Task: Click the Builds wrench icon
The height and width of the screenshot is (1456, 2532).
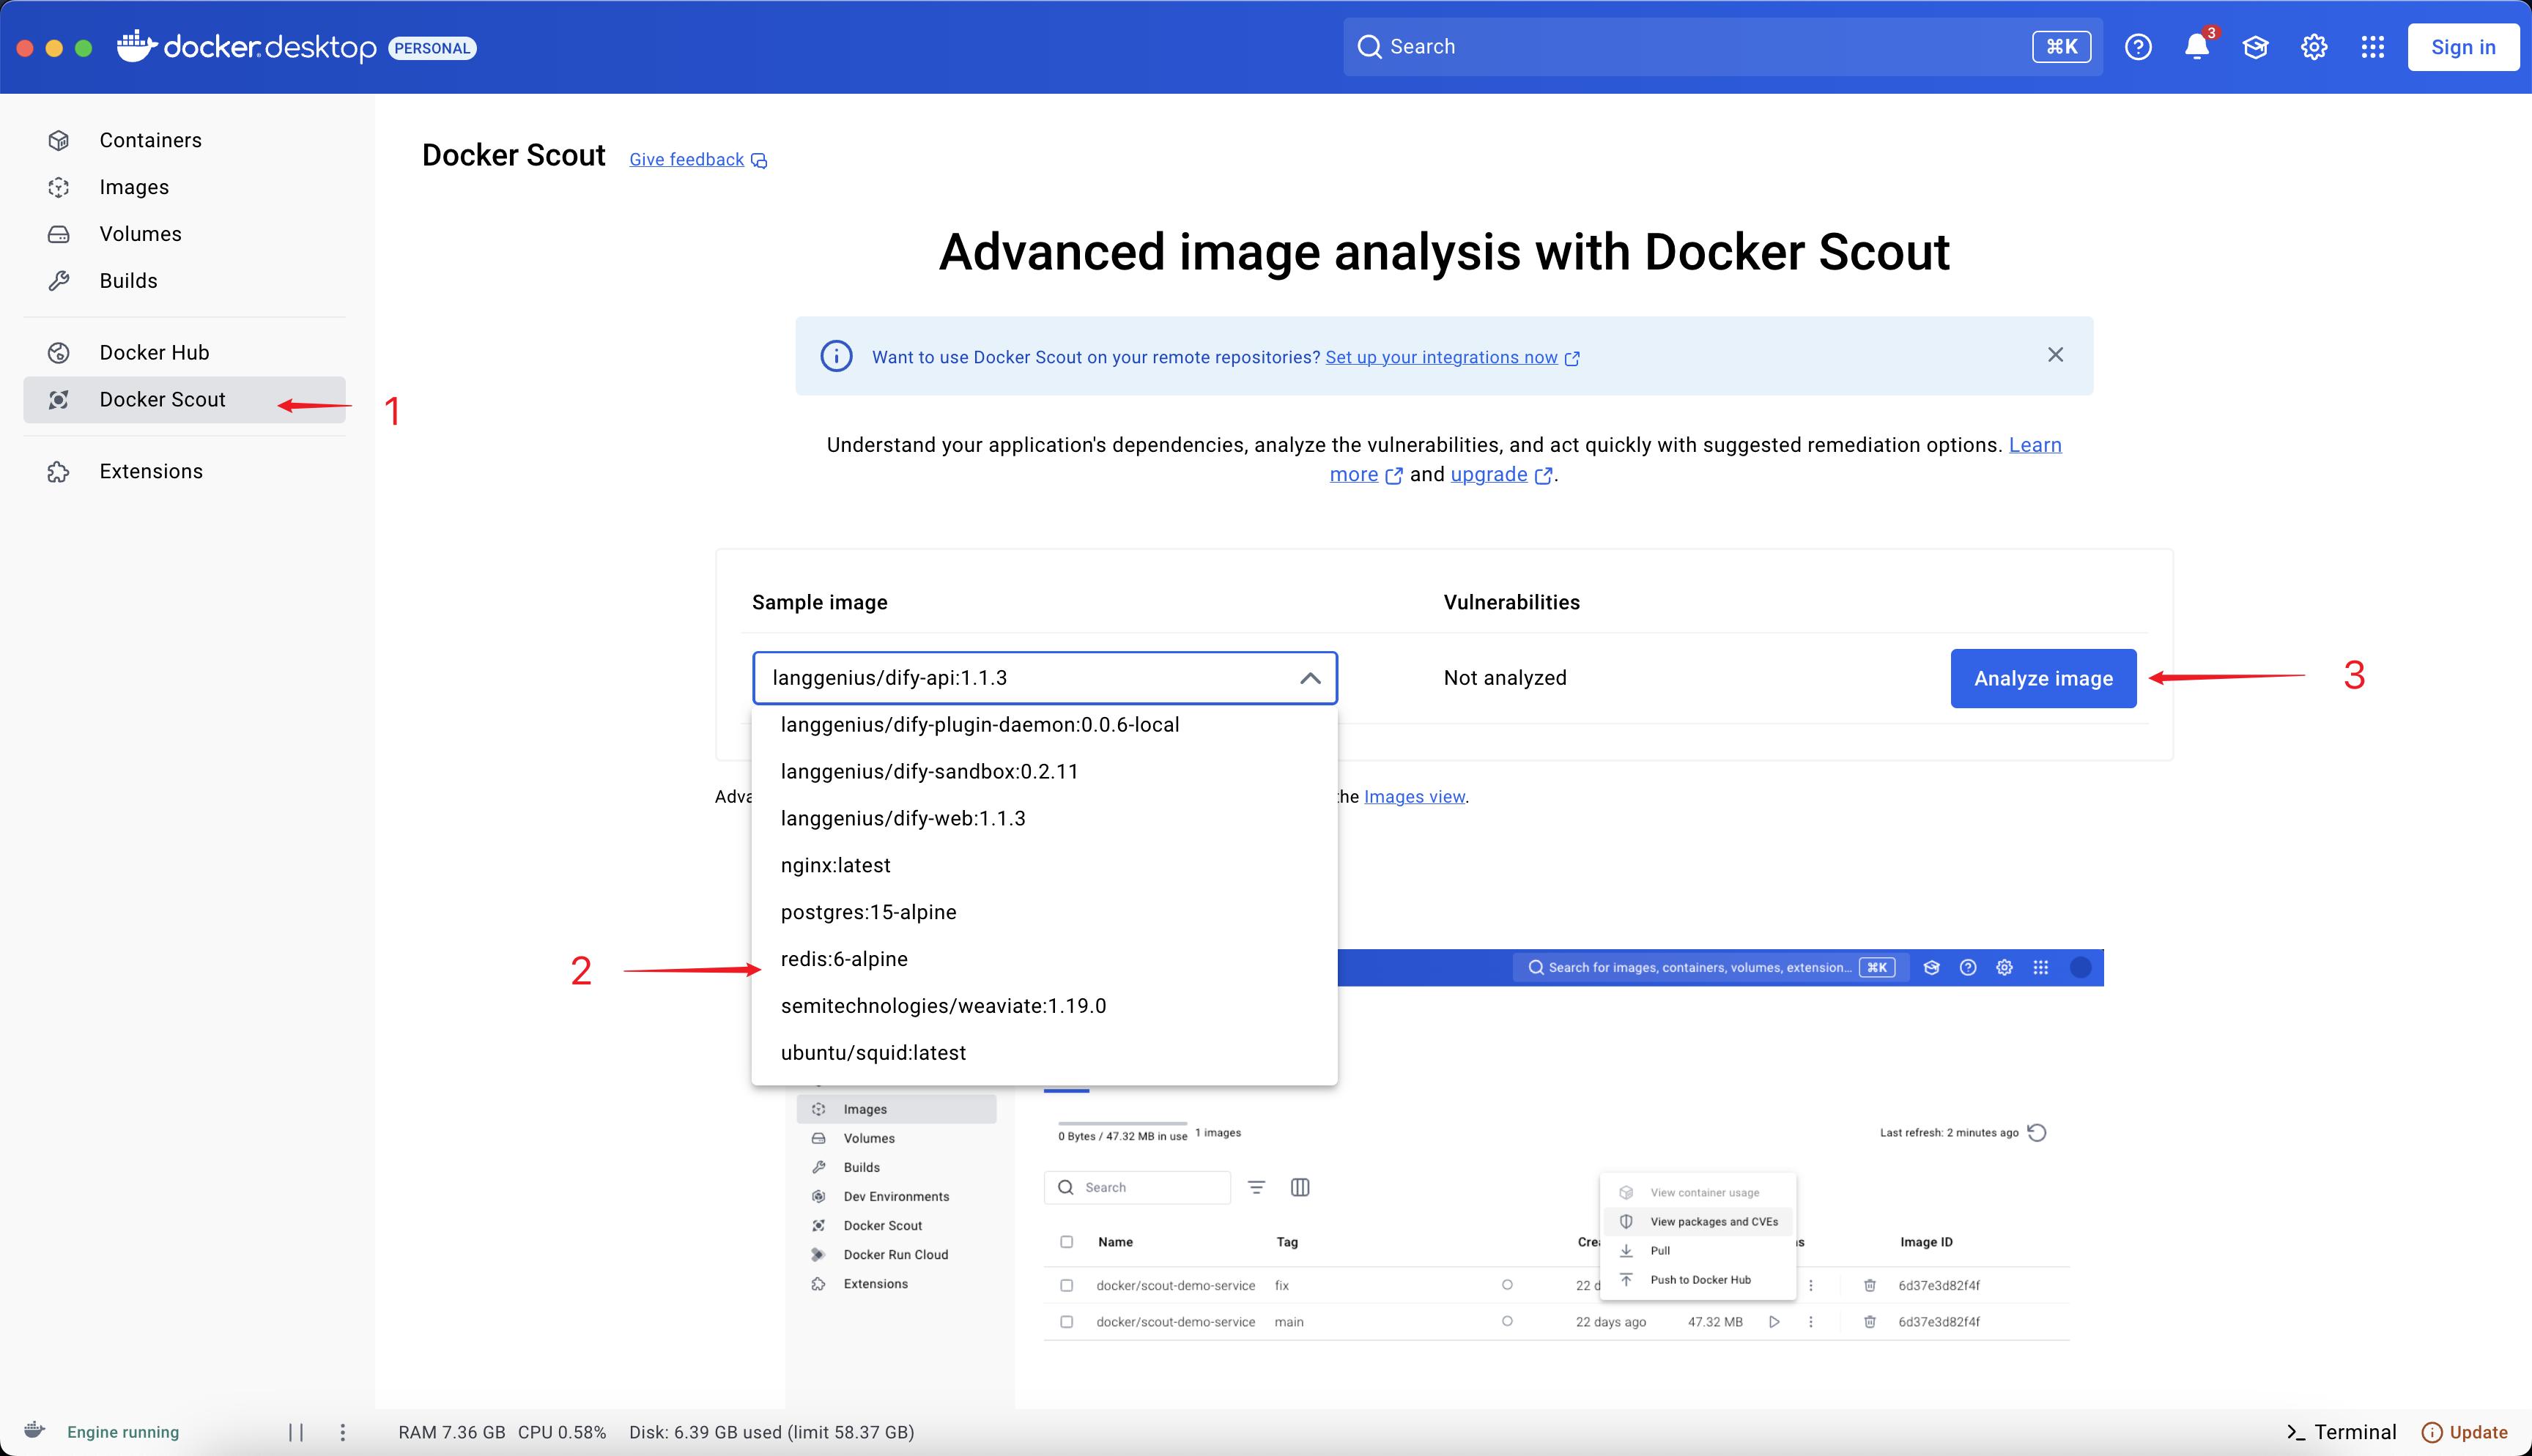Action: (59, 281)
